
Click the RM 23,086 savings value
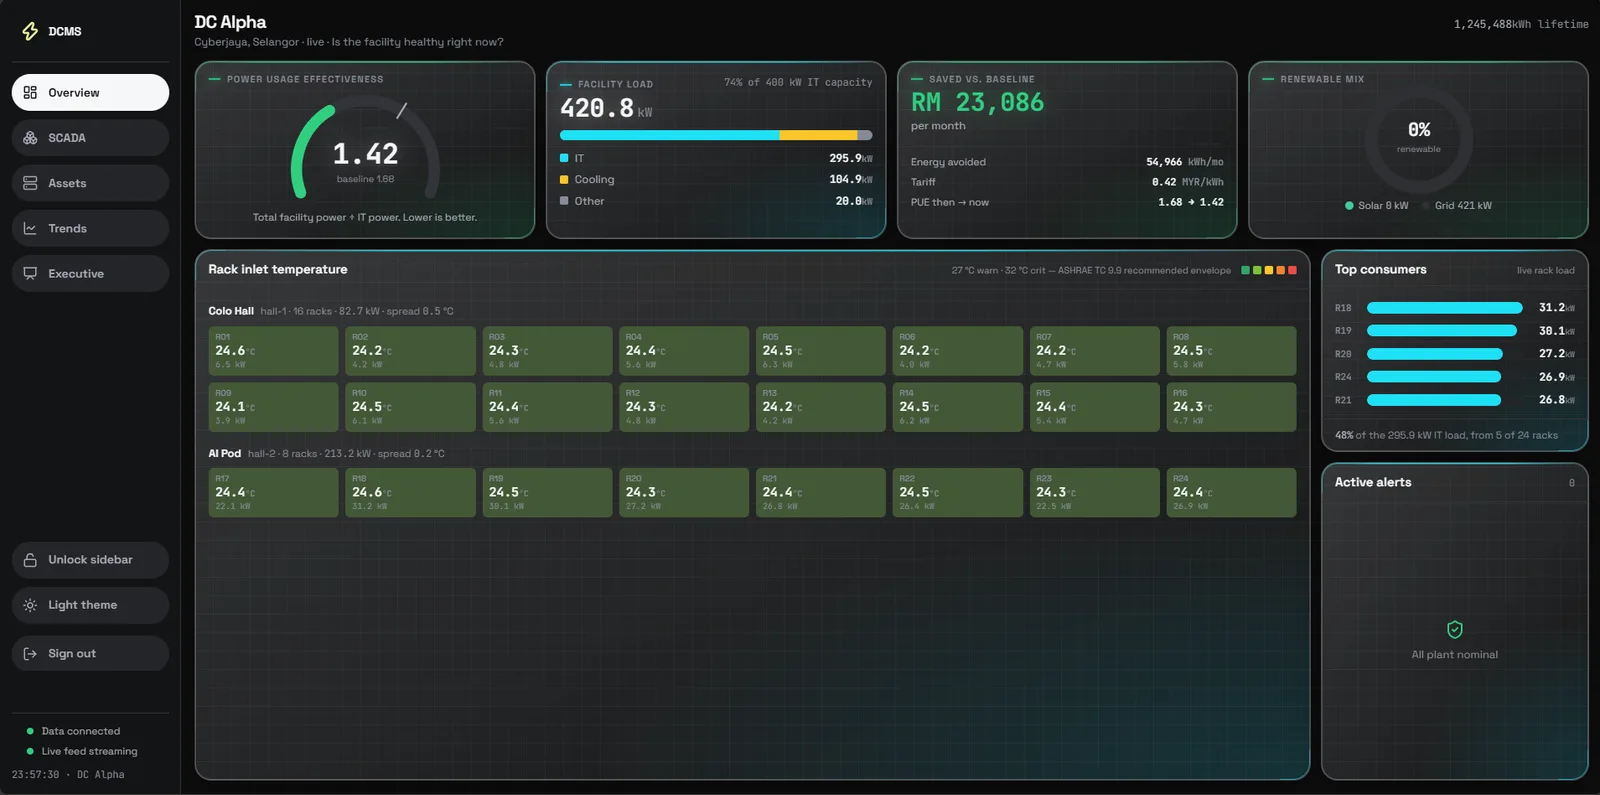(977, 102)
